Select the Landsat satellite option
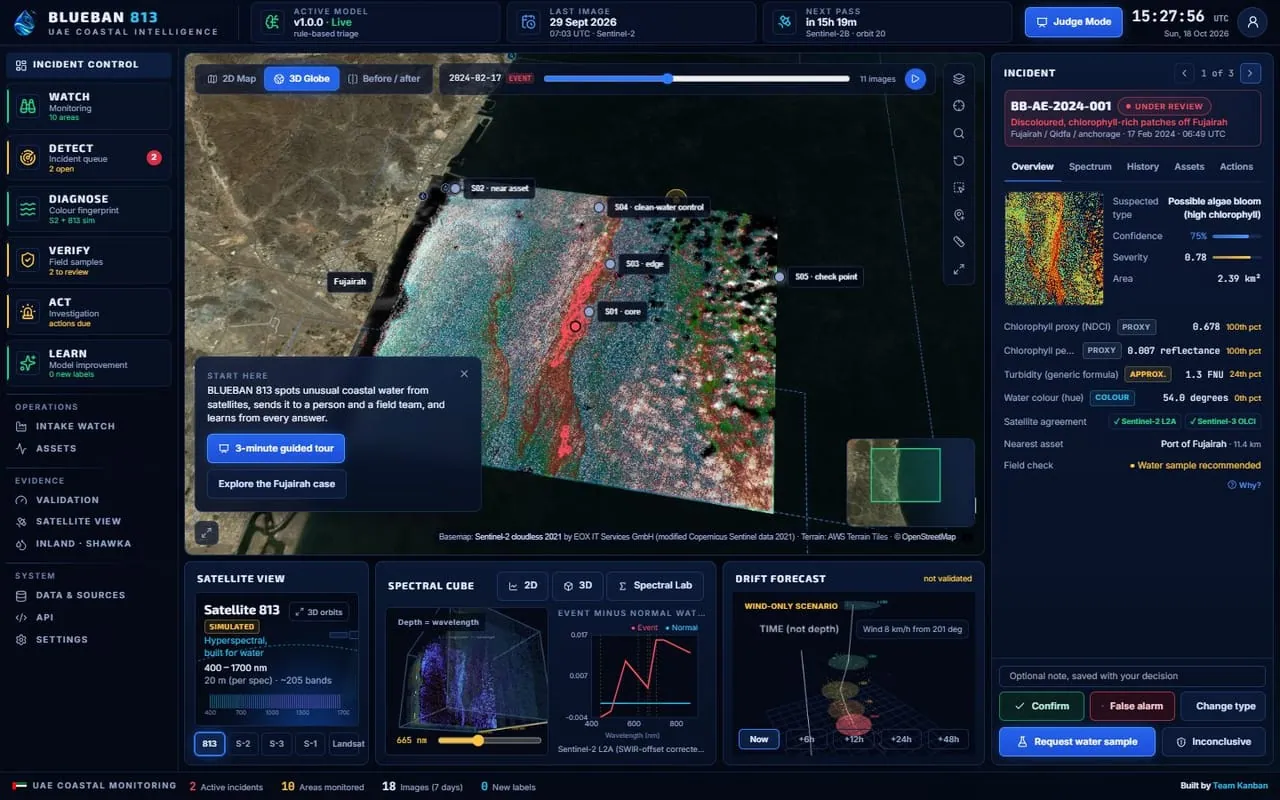This screenshot has height=800, width=1280. (x=348, y=743)
